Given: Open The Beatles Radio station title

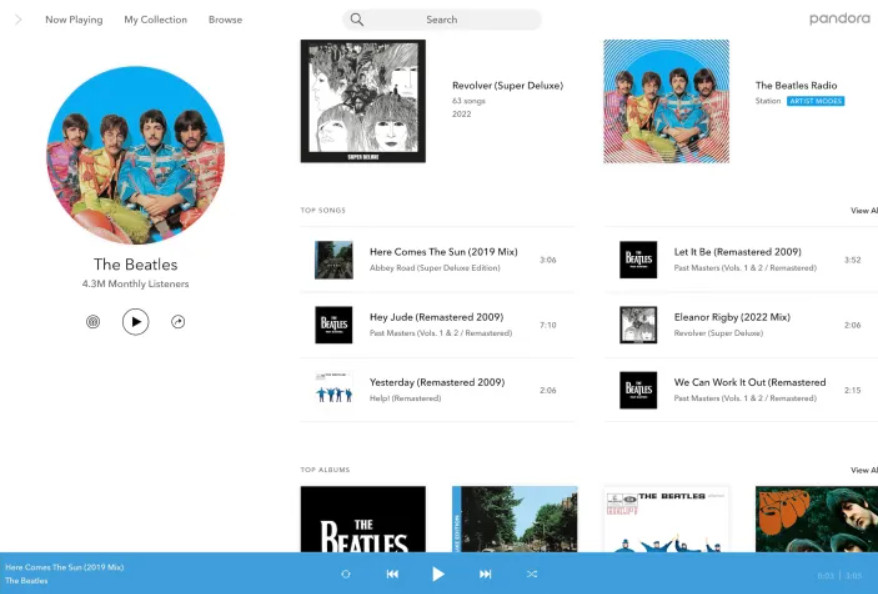Looking at the screenshot, I should tap(796, 86).
